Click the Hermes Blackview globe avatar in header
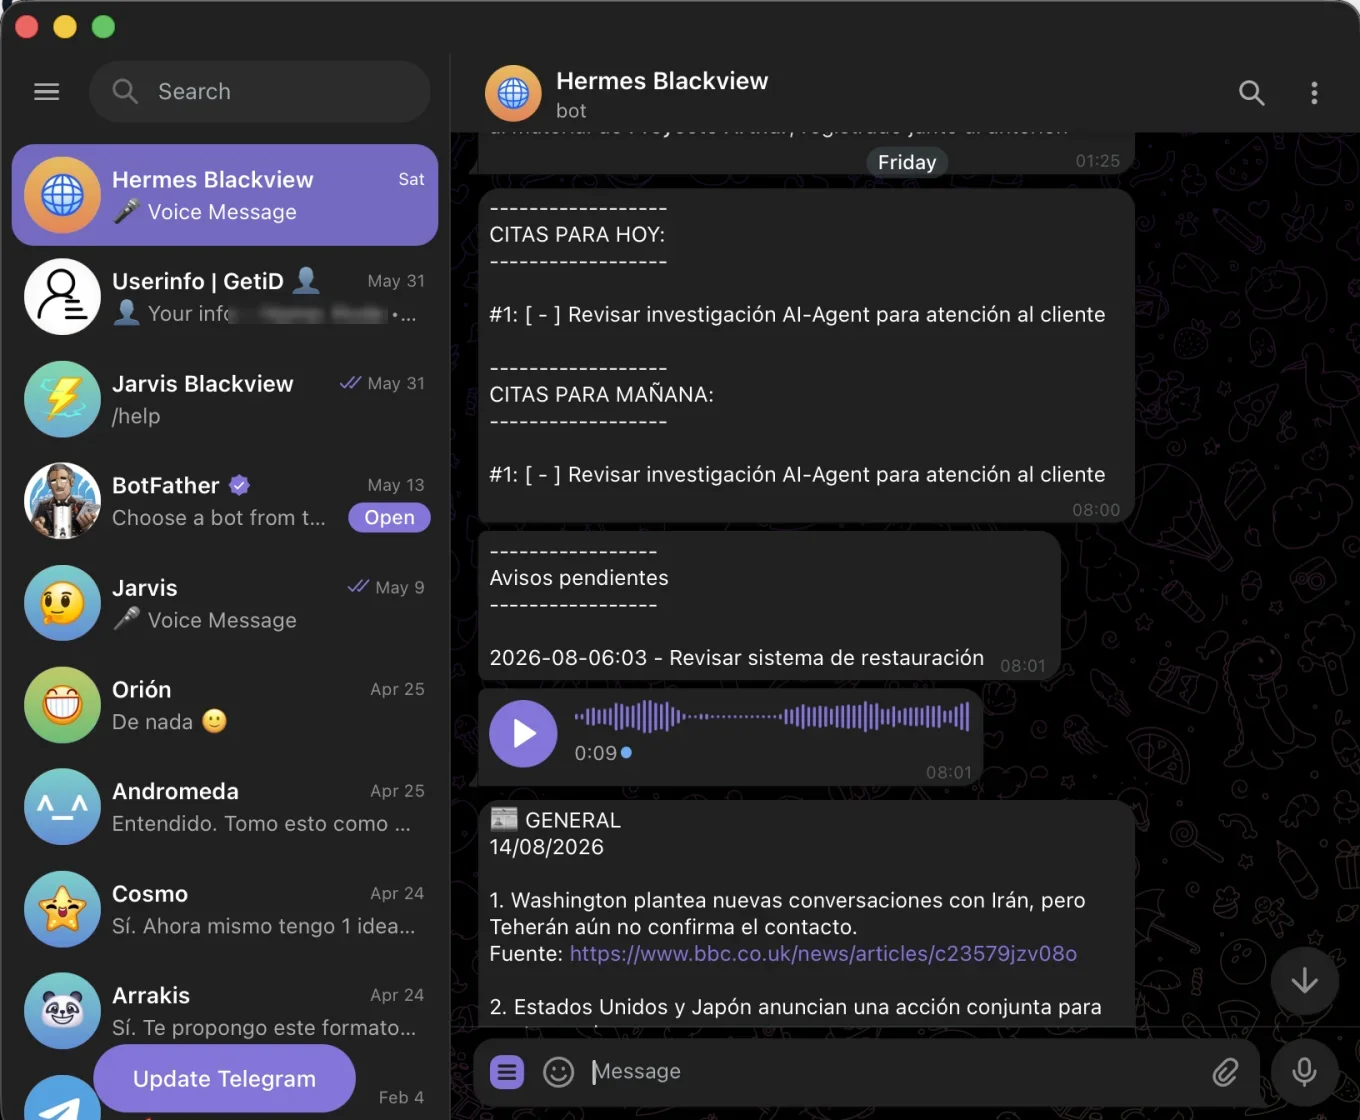The width and height of the screenshot is (1360, 1120). click(x=513, y=93)
